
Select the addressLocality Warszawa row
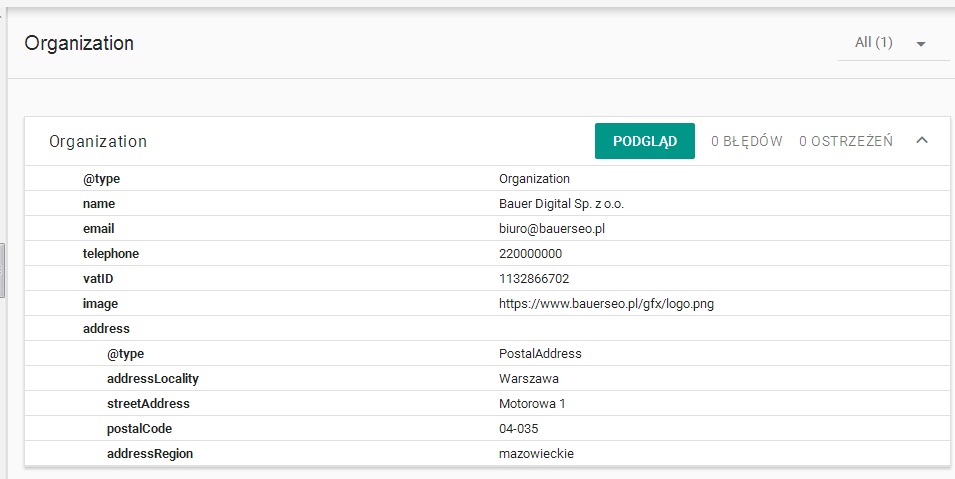click(487, 378)
